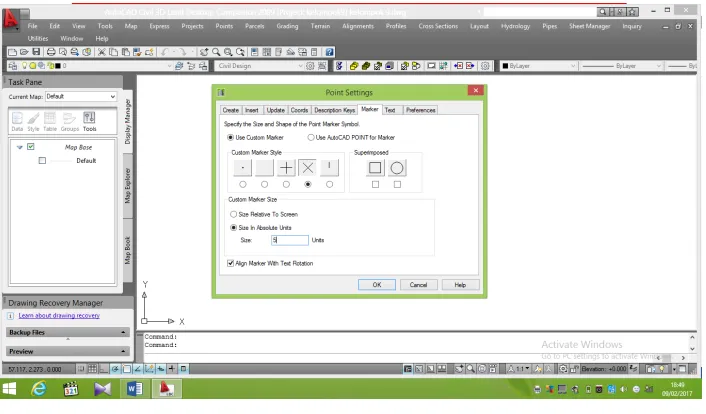Click the Table icon in Task Pane

coord(50,122)
